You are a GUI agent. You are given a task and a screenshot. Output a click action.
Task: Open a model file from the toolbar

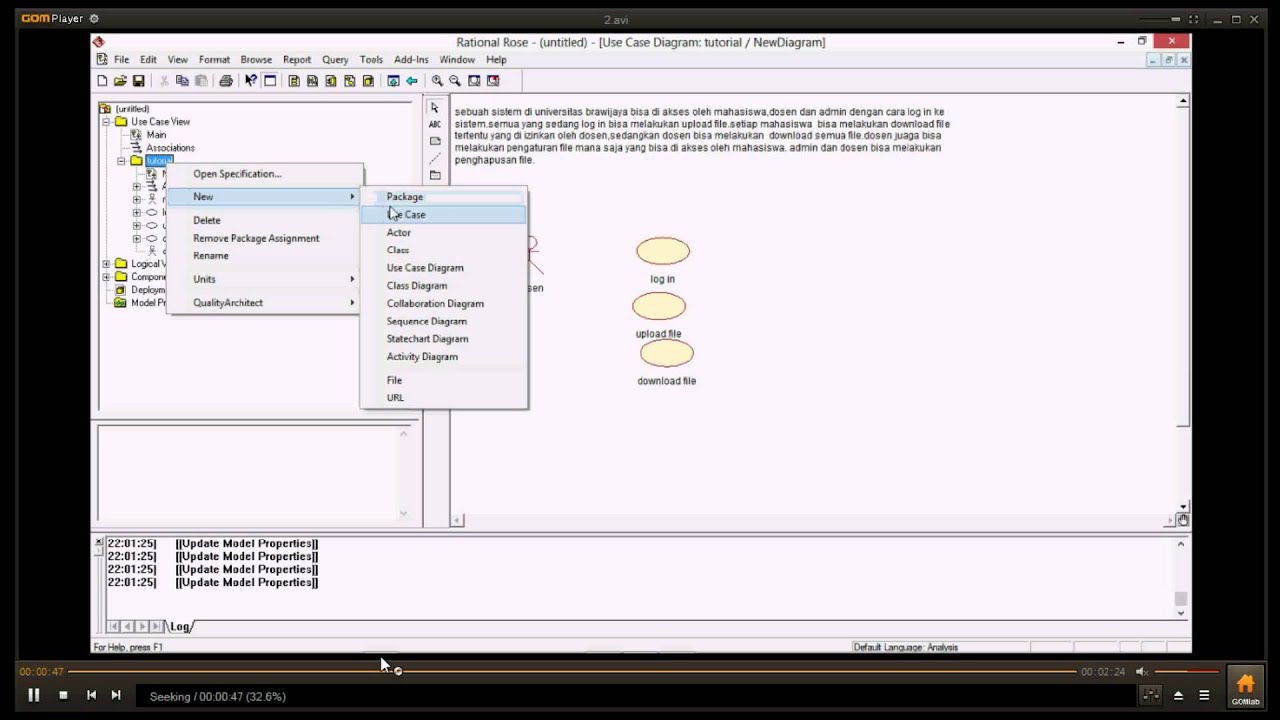(120, 81)
